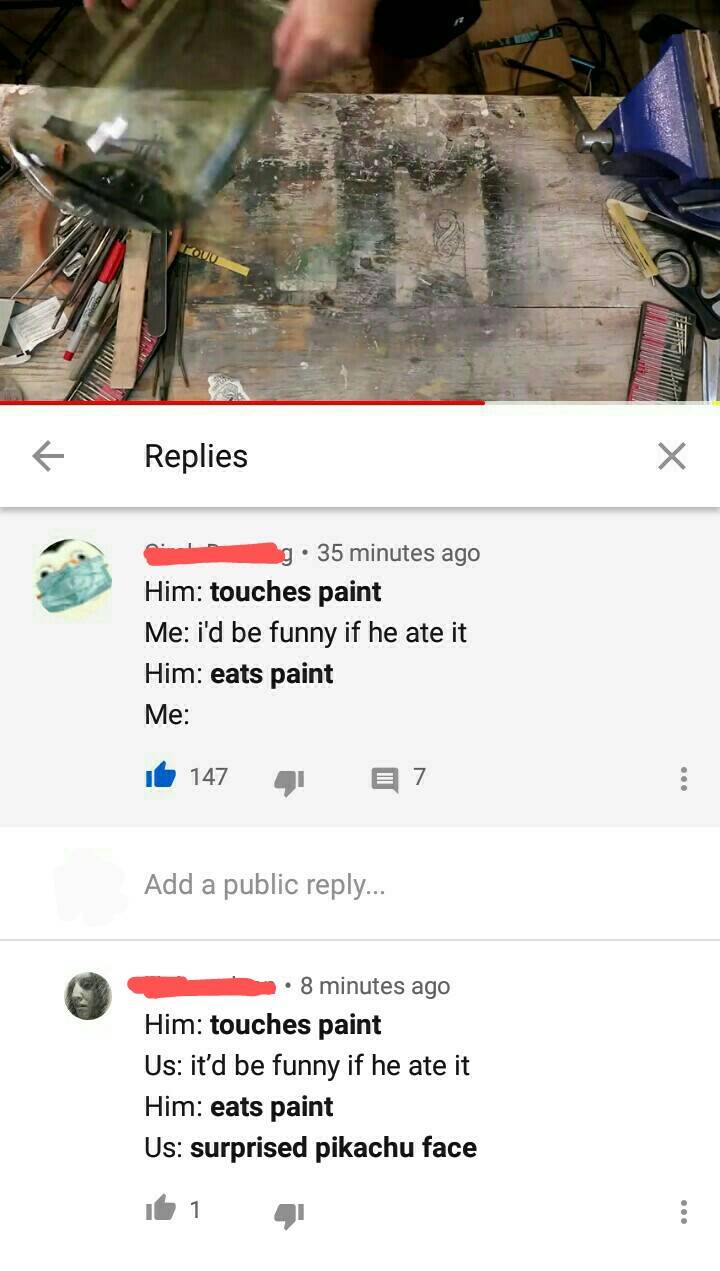Dislike the comment posted 35 minutes ago
The image size is (720, 1271).
[289, 779]
